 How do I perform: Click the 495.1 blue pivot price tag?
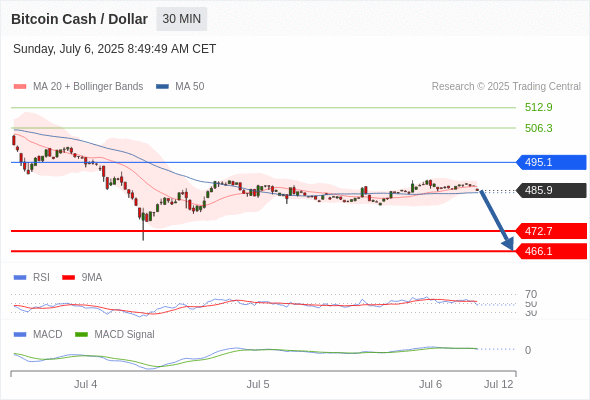551,162
